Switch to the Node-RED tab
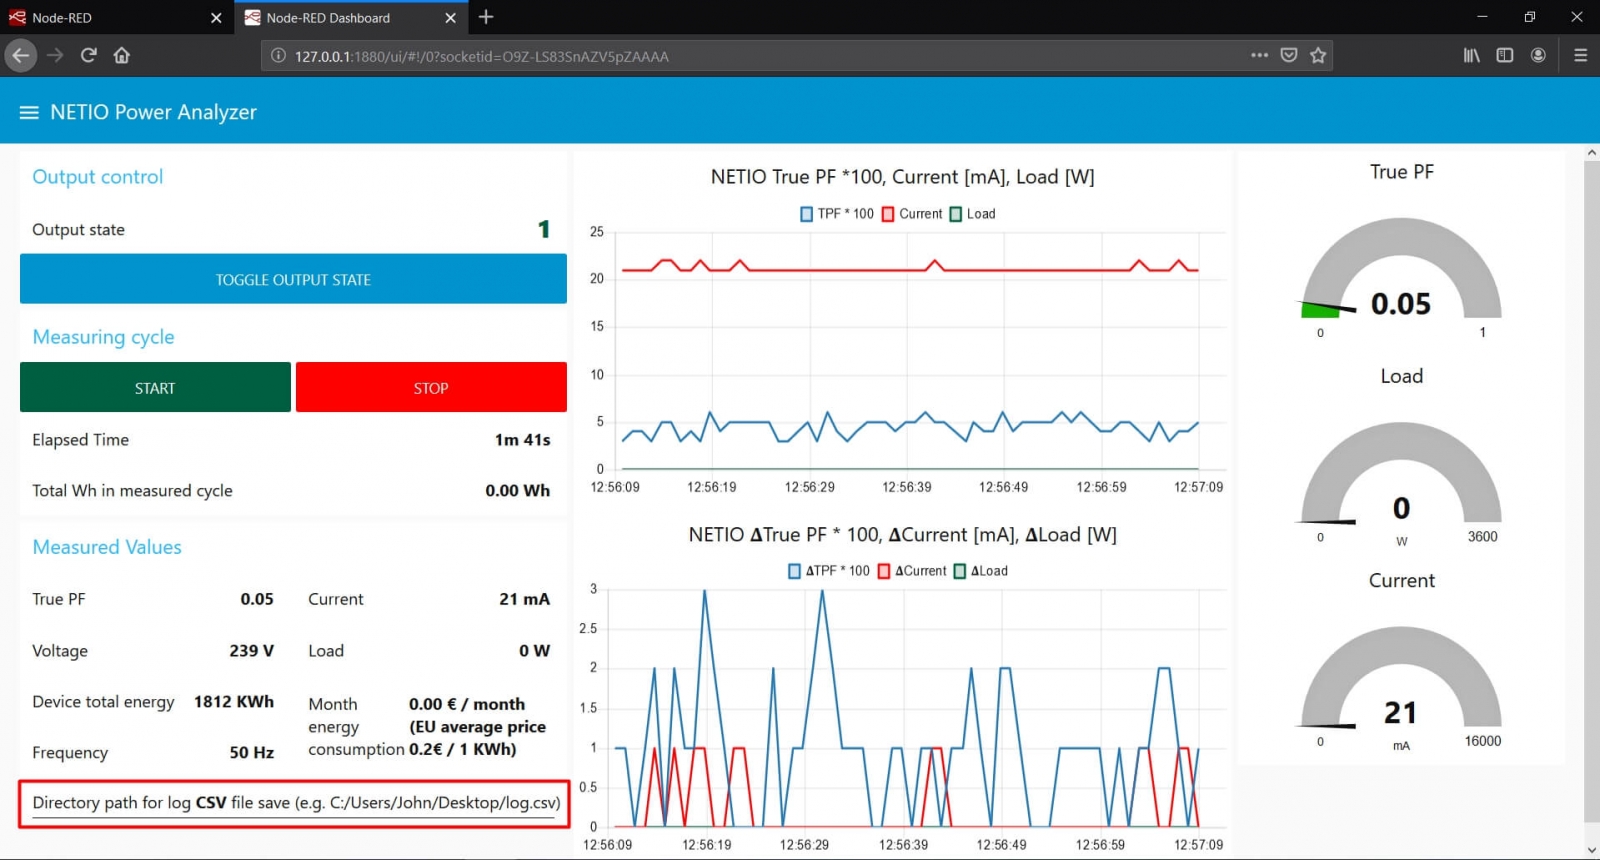Screen dimensions: 1600x860 point(117,18)
